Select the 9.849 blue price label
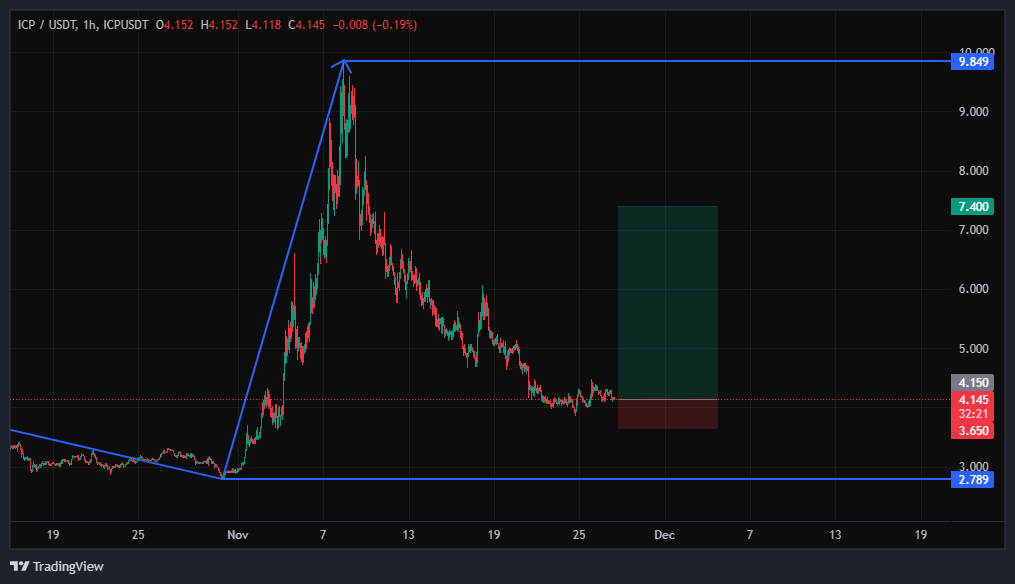1015x584 pixels. [x=972, y=62]
